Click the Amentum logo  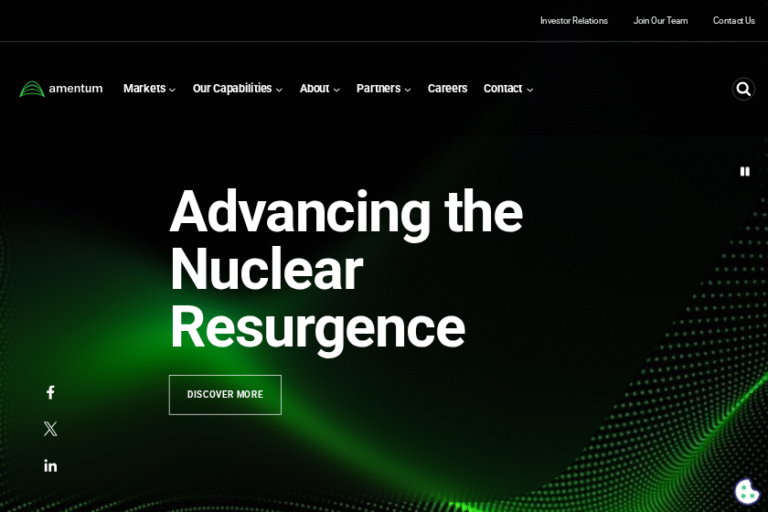pyautogui.click(x=61, y=89)
